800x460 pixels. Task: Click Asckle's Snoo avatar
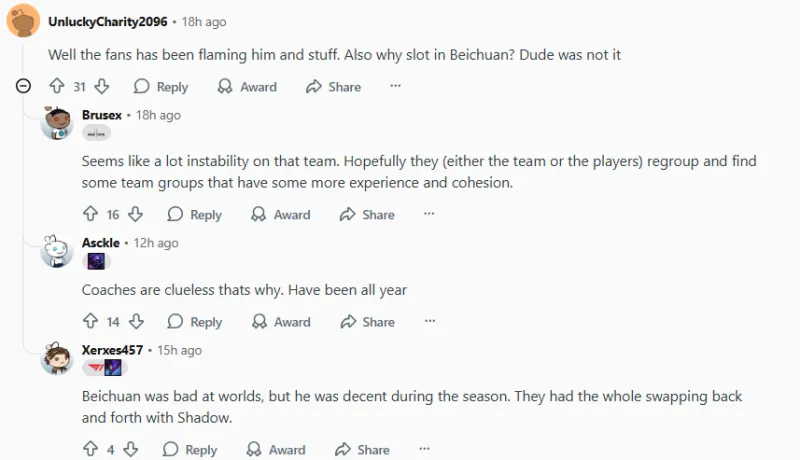click(x=57, y=251)
